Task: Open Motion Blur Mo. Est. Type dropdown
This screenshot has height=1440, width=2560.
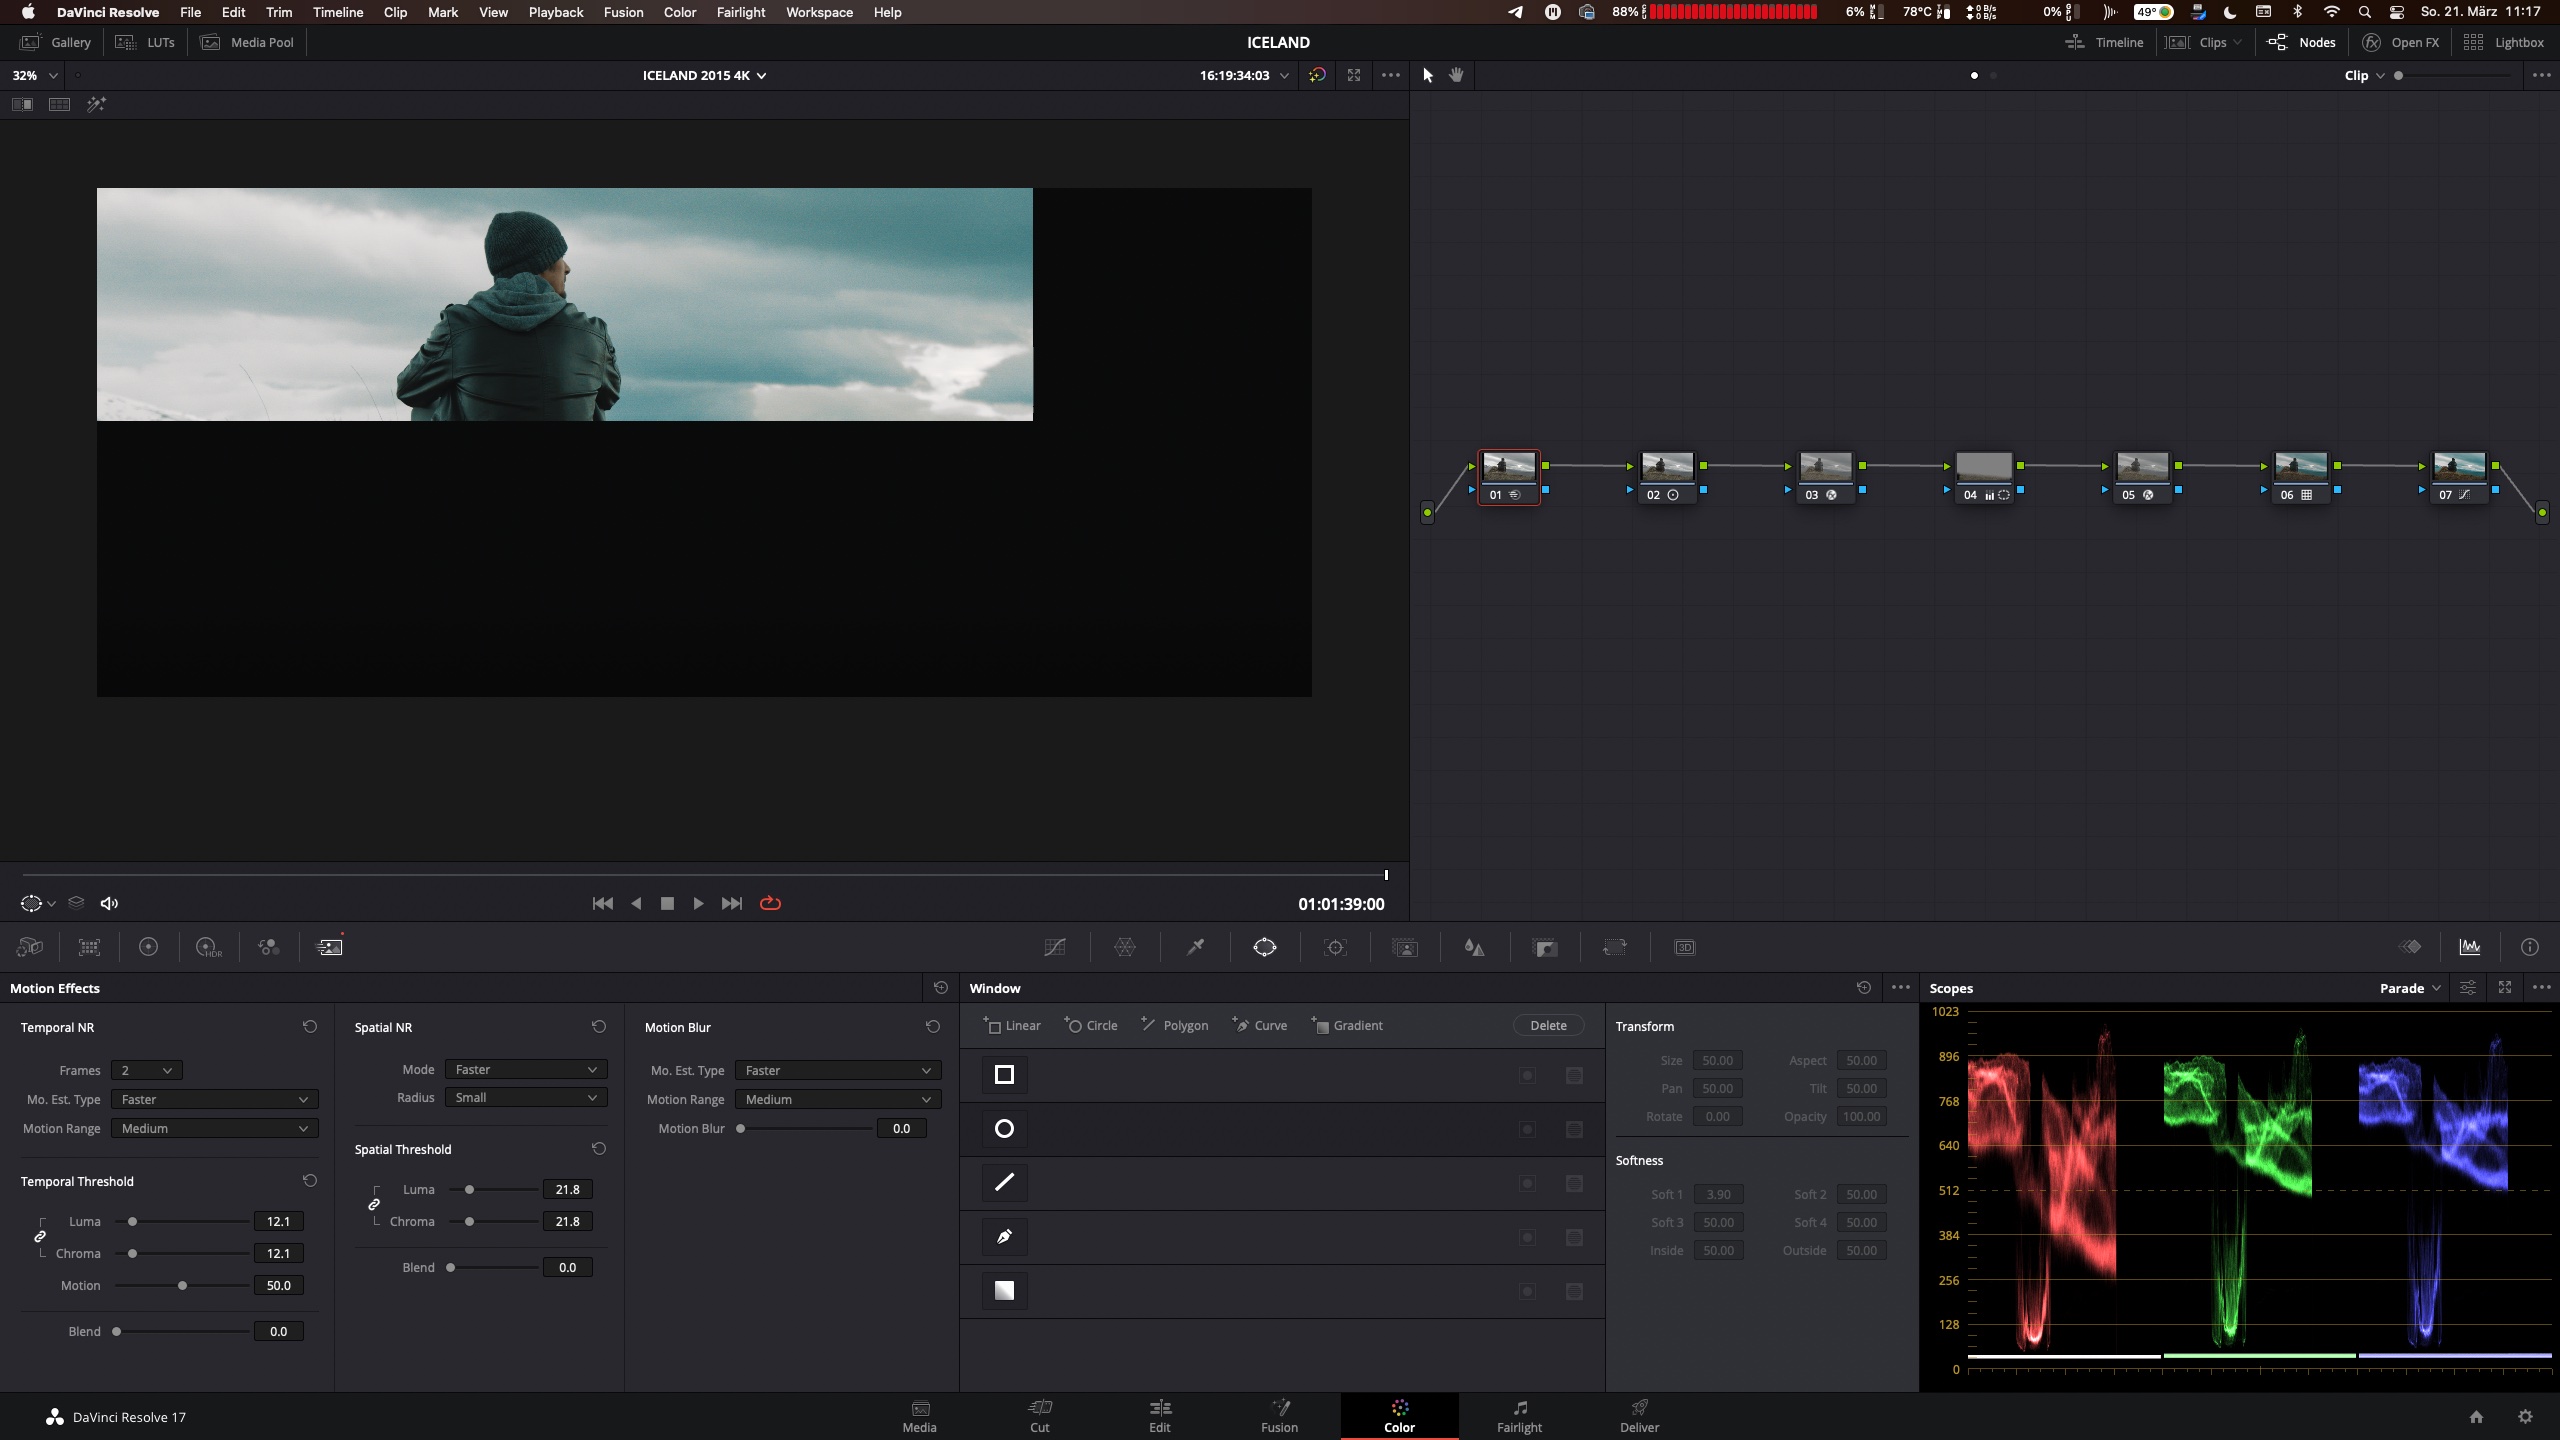Action: 838,1070
